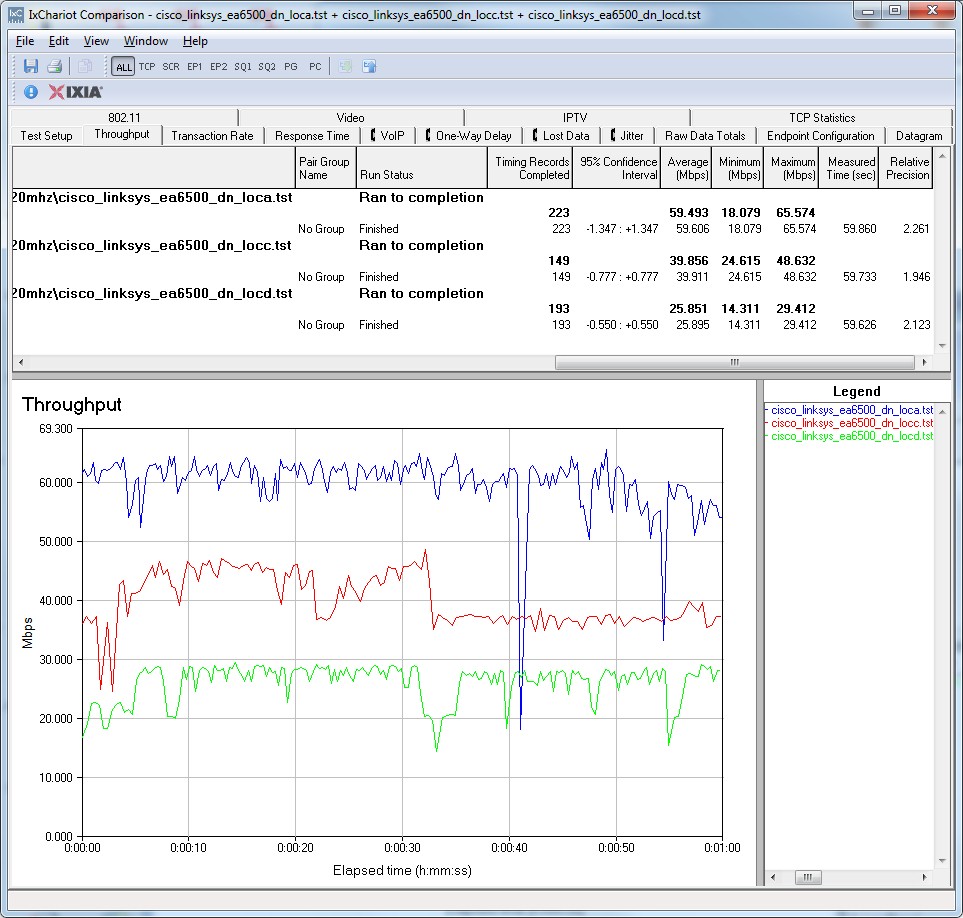Toggle the EP2 filter button
The height and width of the screenshot is (918, 963).
point(219,67)
